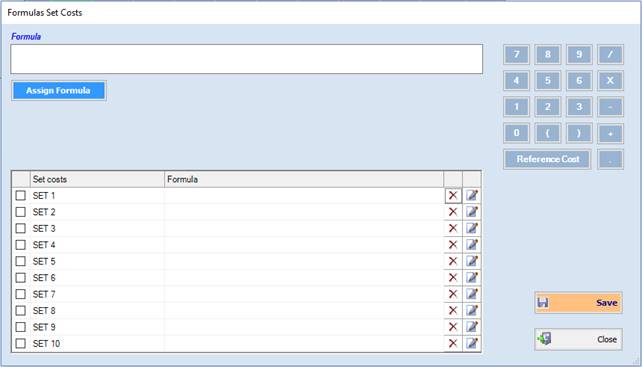
Task: Edit the formula of SET 3
Action: pos(472,228)
